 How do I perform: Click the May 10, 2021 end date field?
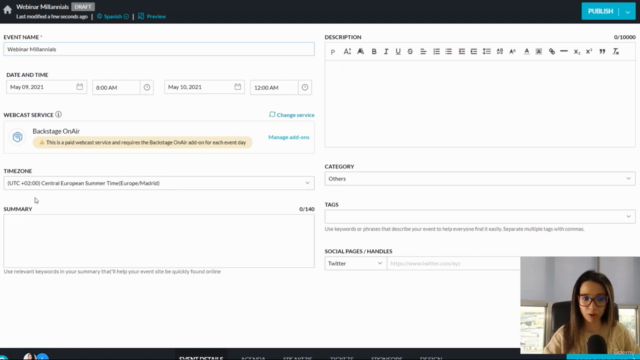pyautogui.click(x=204, y=87)
